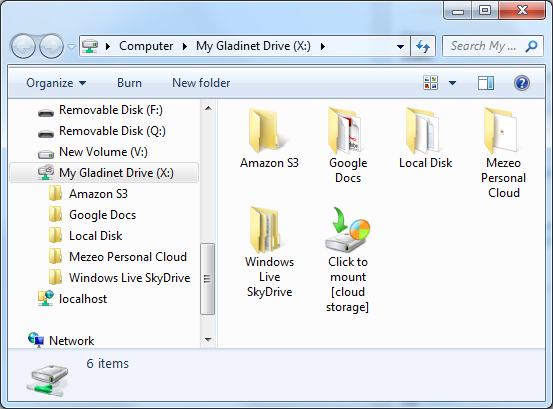Click the drive icon at address bar start

coord(90,46)
